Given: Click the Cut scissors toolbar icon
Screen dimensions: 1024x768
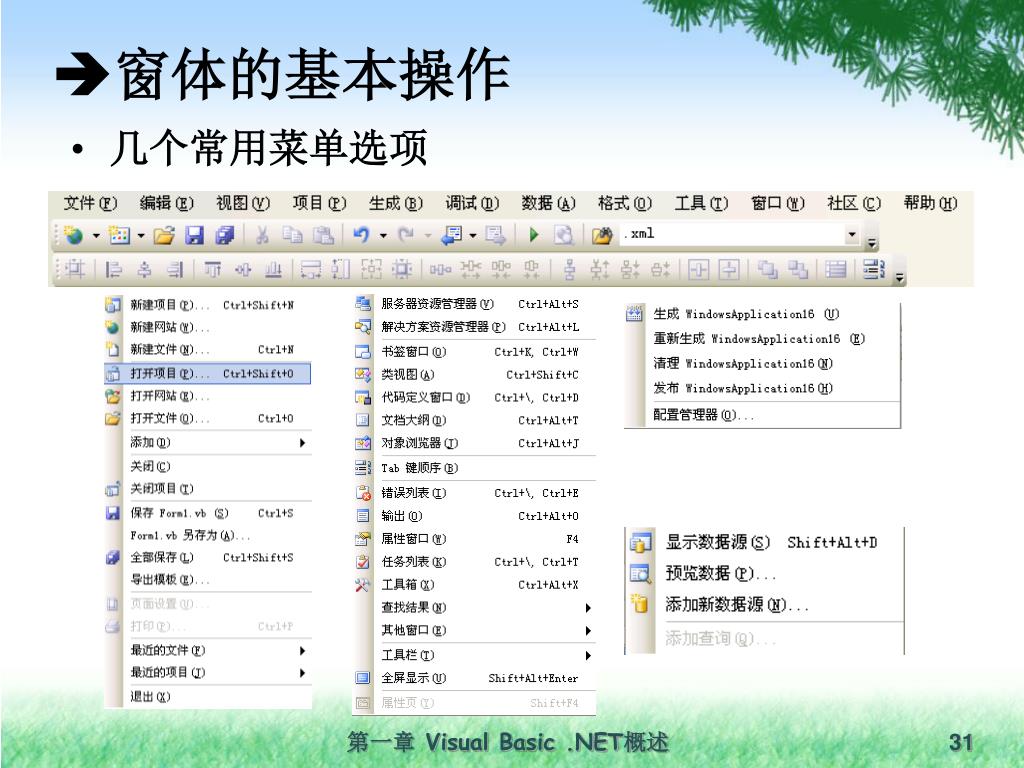Looking at the screenshot, I should pos(262,235).
